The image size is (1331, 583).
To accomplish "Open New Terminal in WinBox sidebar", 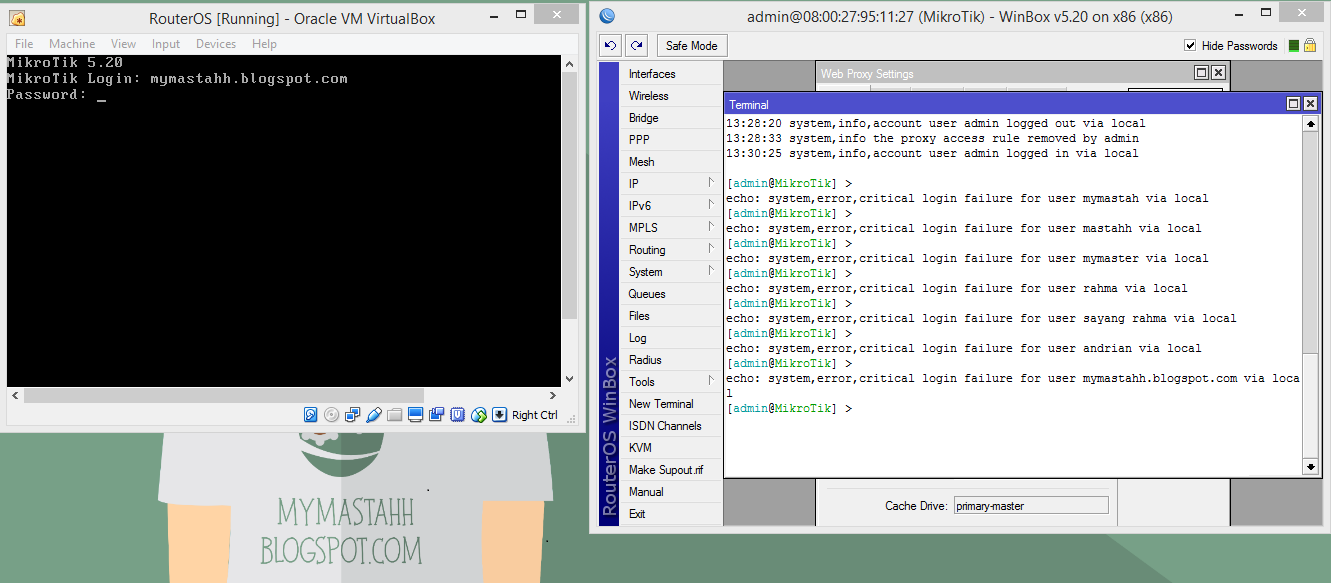I will (x=671, y=404).
